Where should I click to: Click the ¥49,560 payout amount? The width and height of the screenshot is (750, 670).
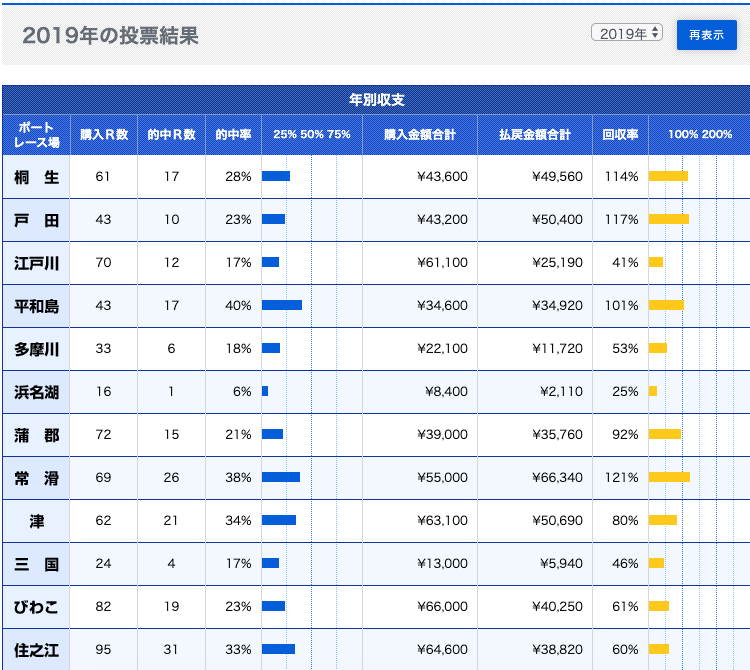click(557, 176)
